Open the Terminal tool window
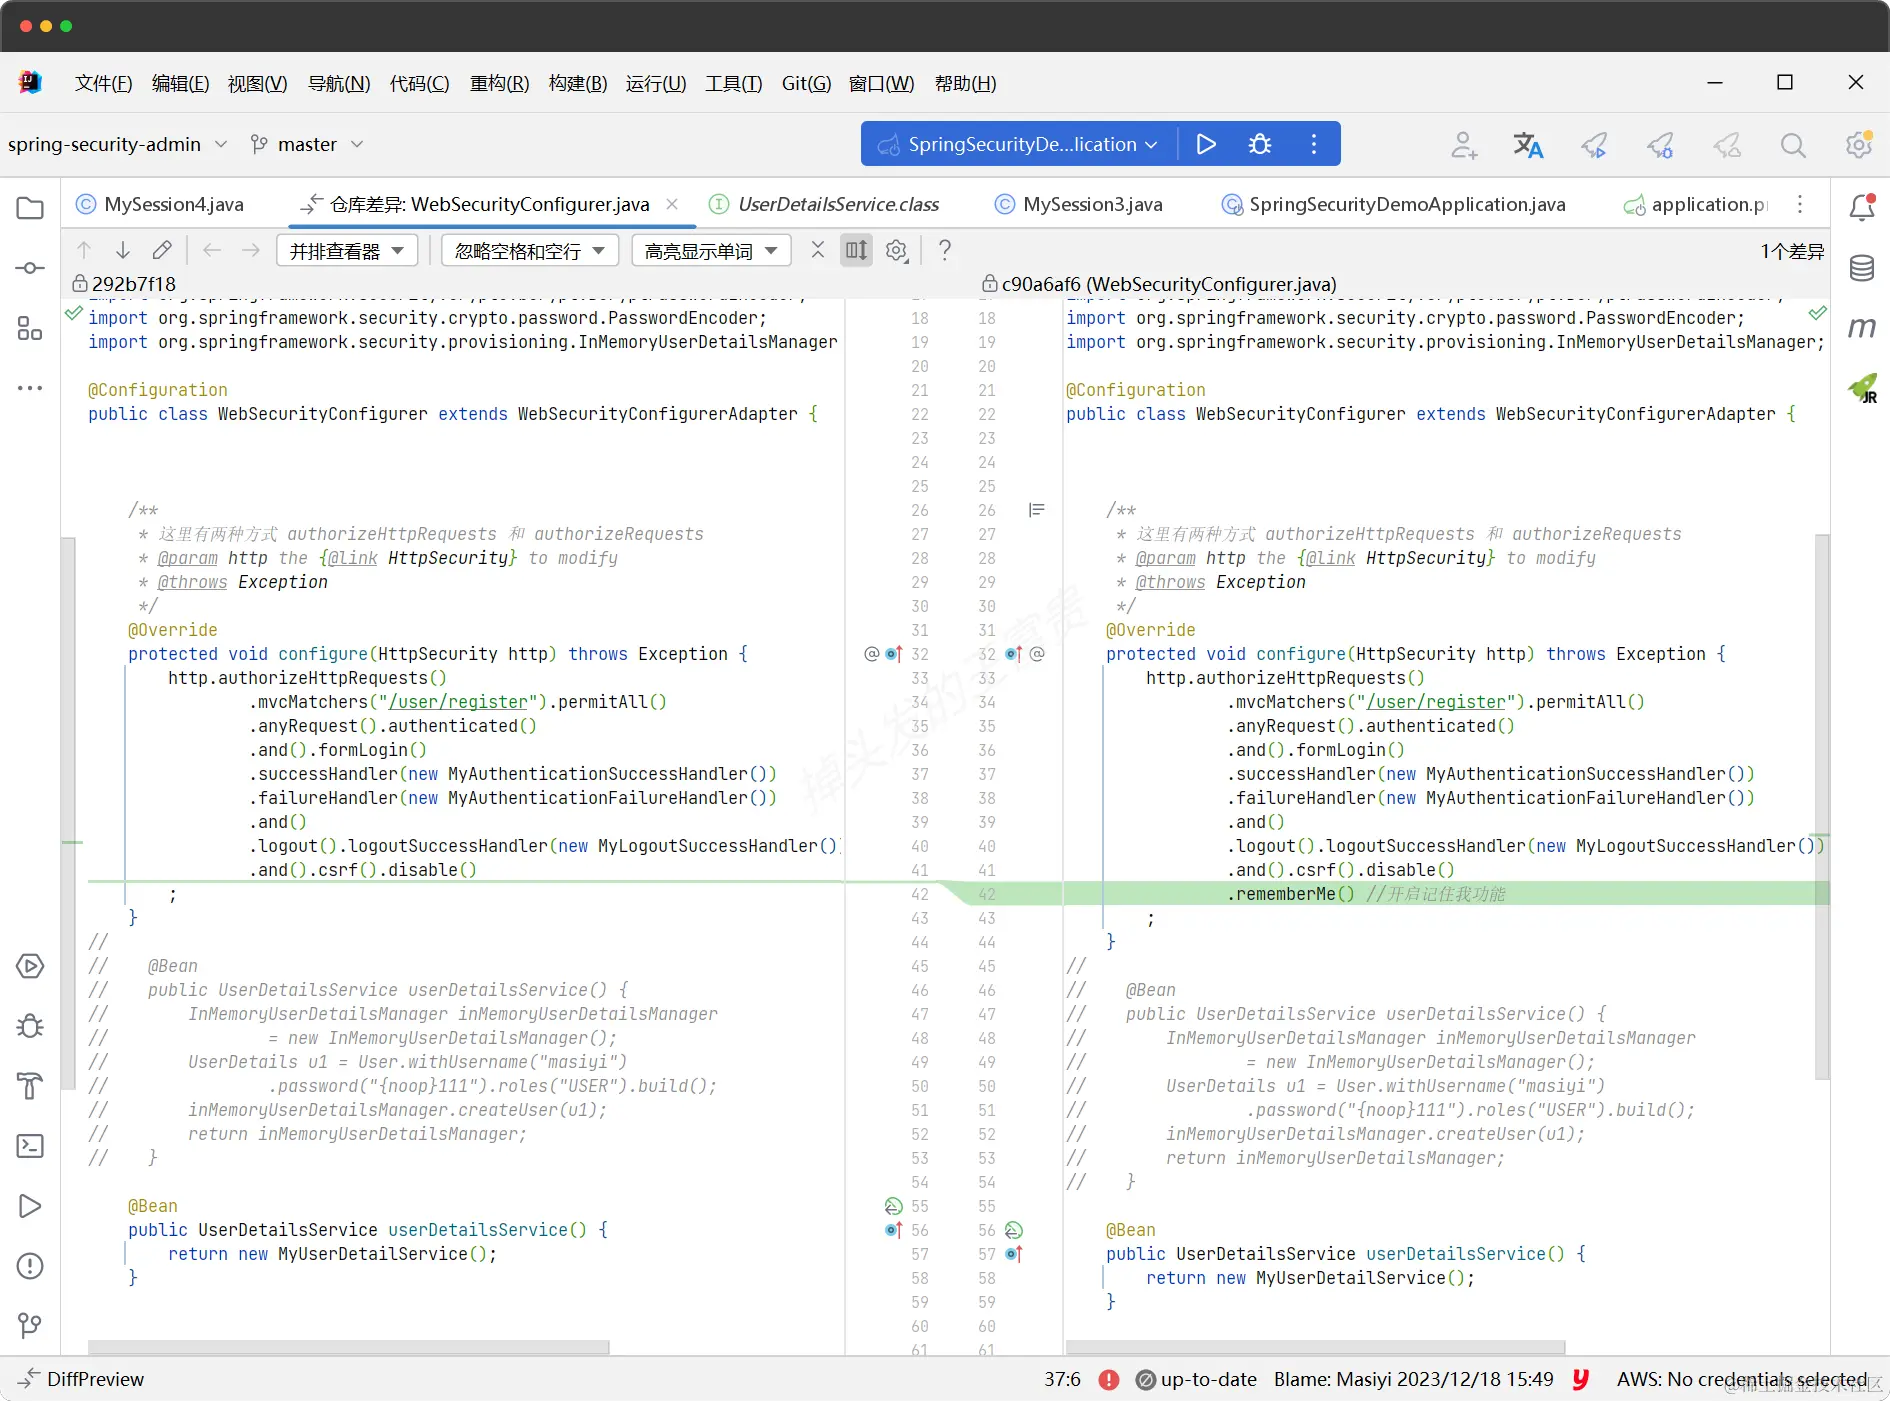 click(30, 1146)
